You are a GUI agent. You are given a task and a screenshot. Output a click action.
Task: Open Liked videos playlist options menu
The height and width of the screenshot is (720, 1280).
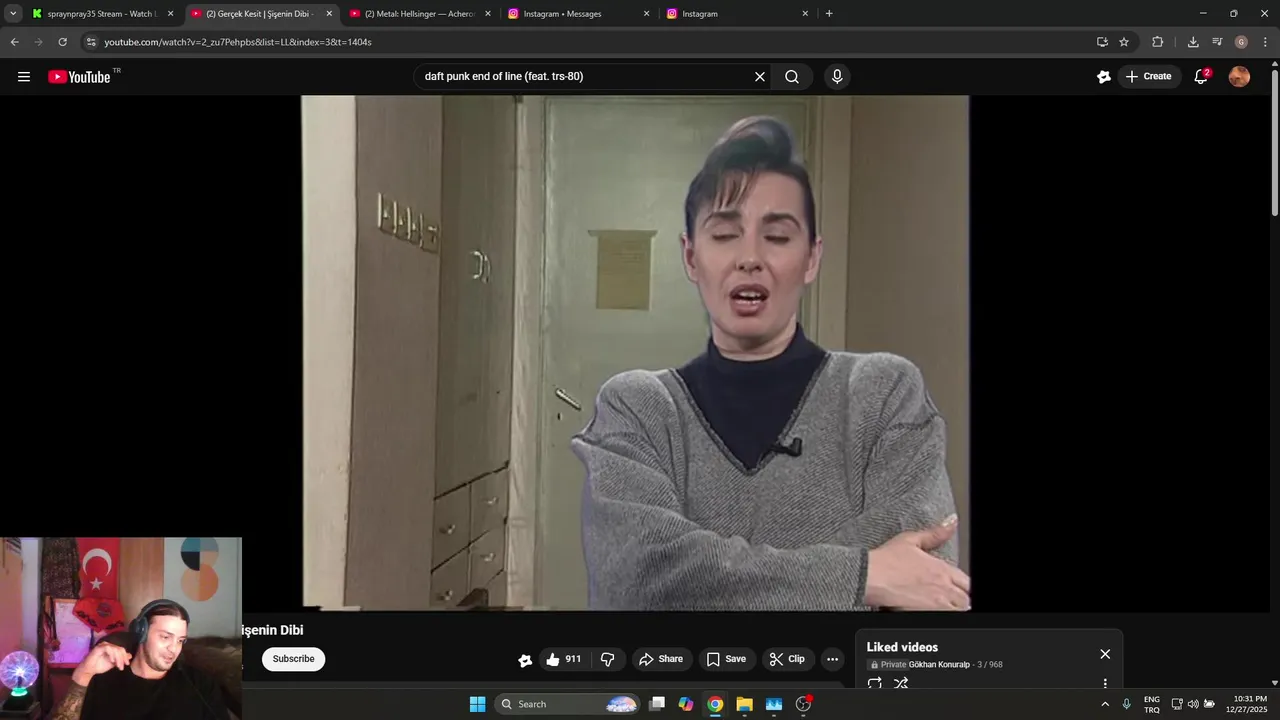tap(1105, 684)
